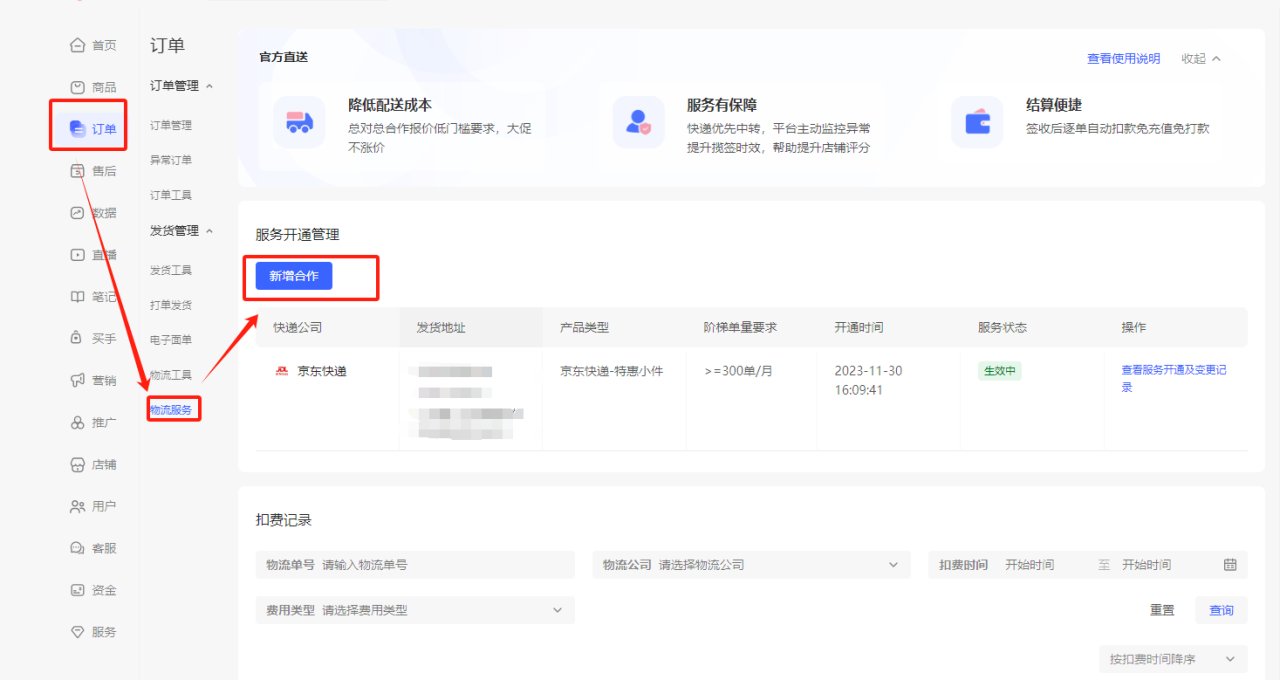Click the 营销 marketing megaphone icon
This screenshot has height=680, width=1280.
[x=77, y=380]
